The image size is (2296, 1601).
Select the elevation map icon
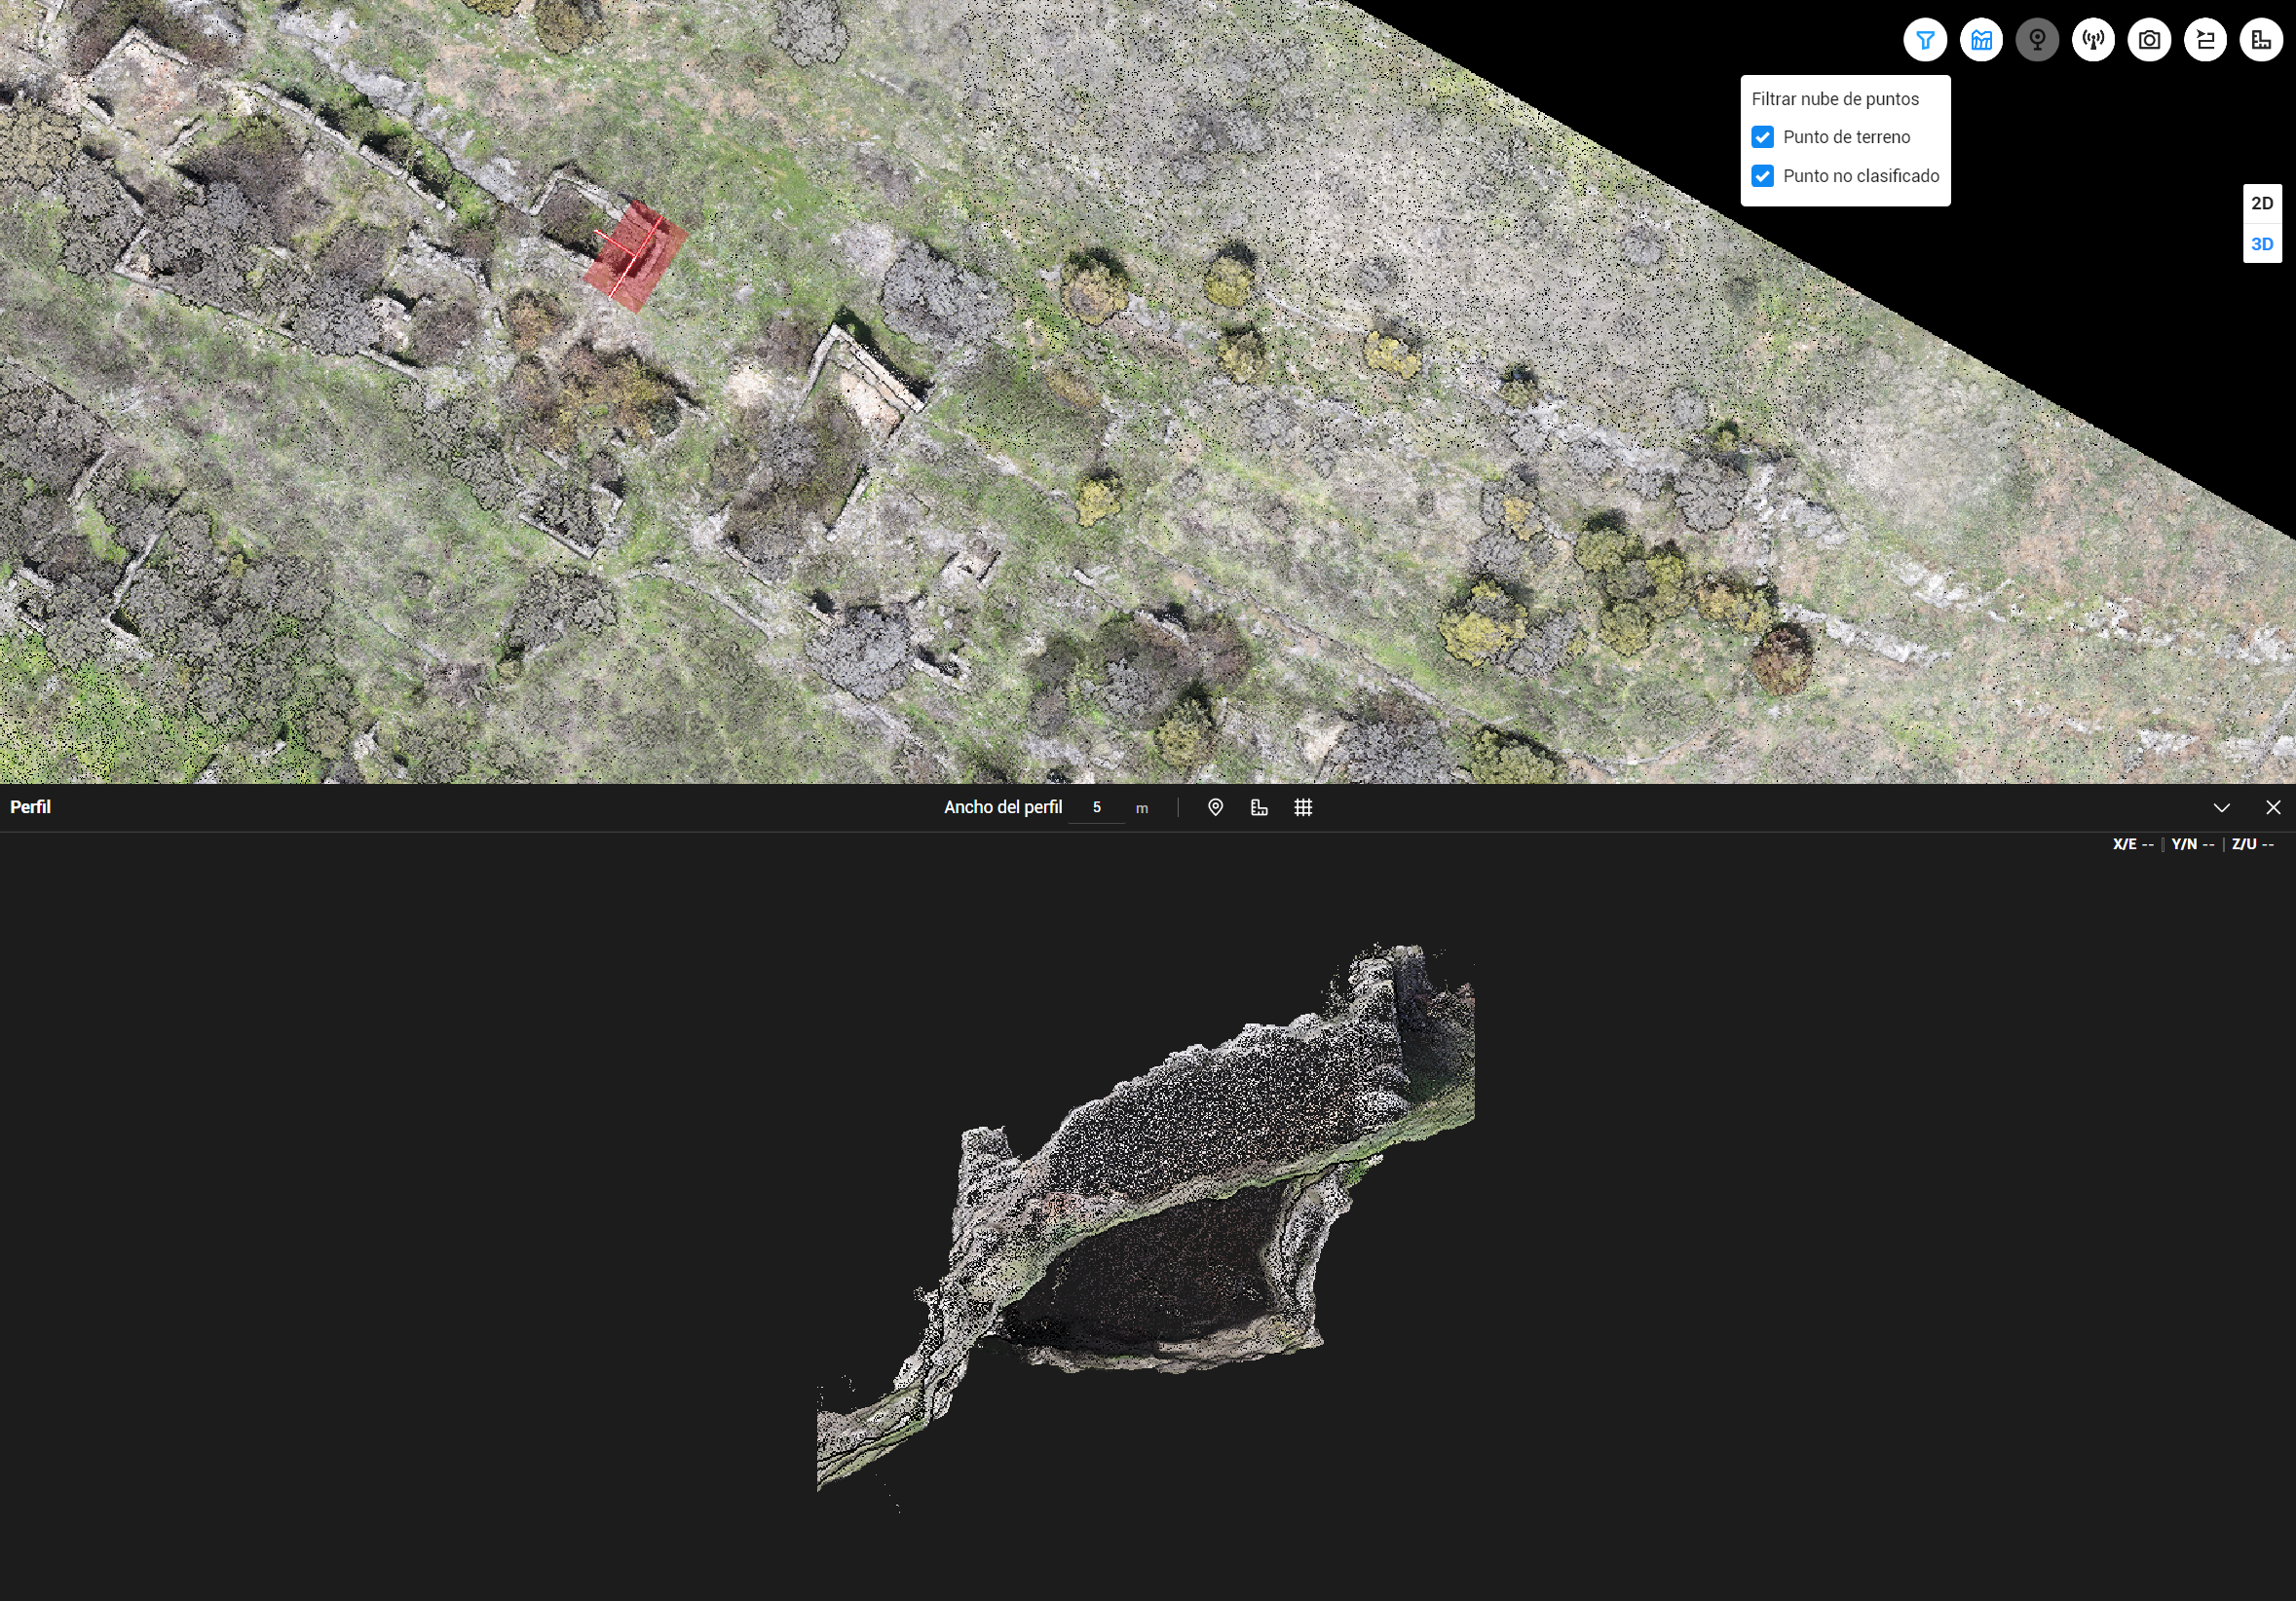click(x=1981, y=40)
